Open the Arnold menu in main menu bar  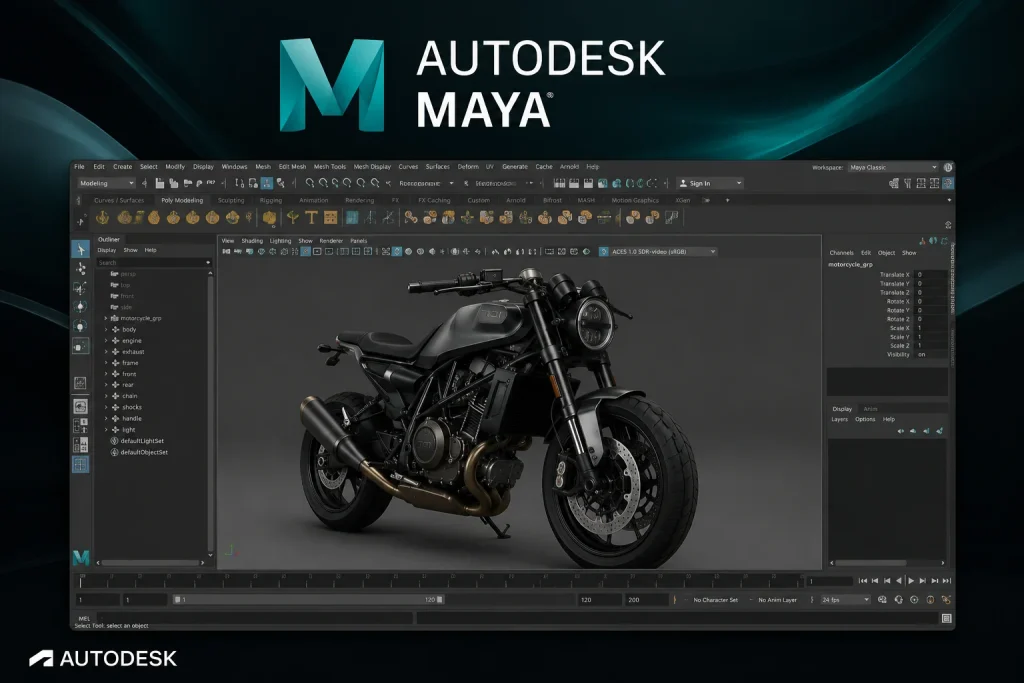(569, 167)
